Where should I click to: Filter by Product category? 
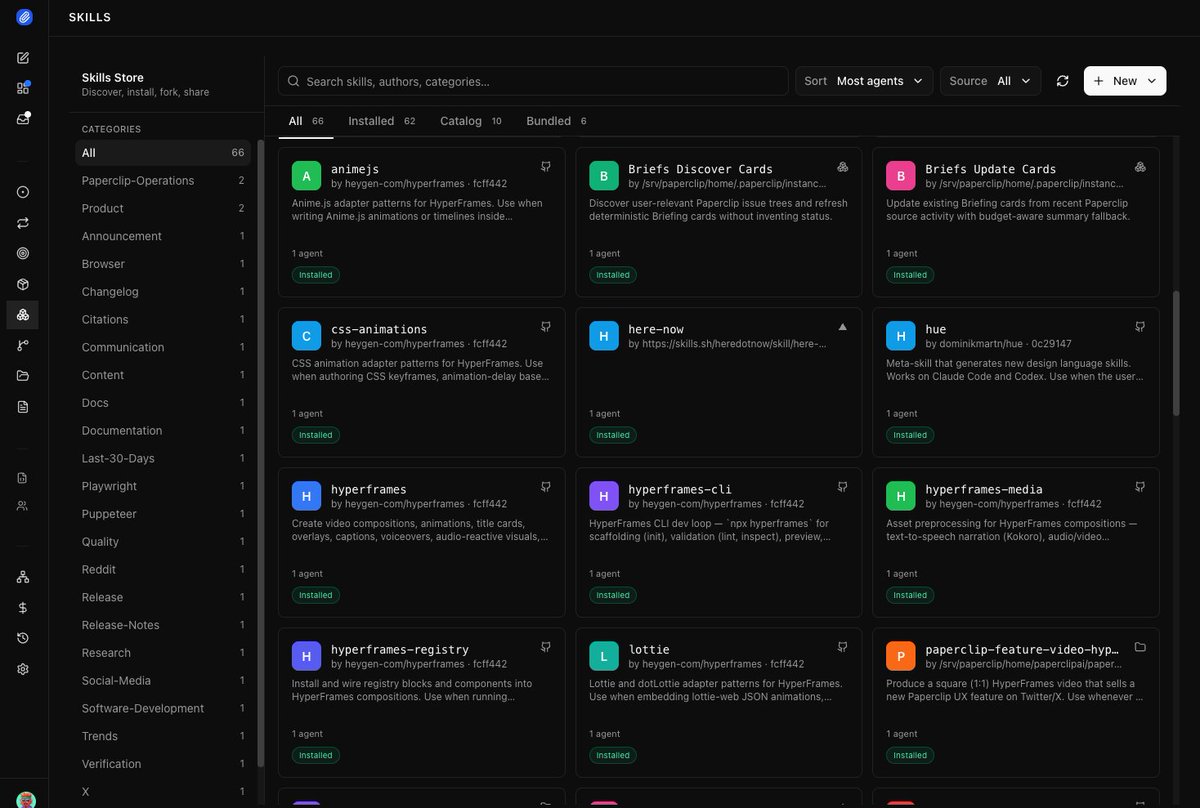163,208
